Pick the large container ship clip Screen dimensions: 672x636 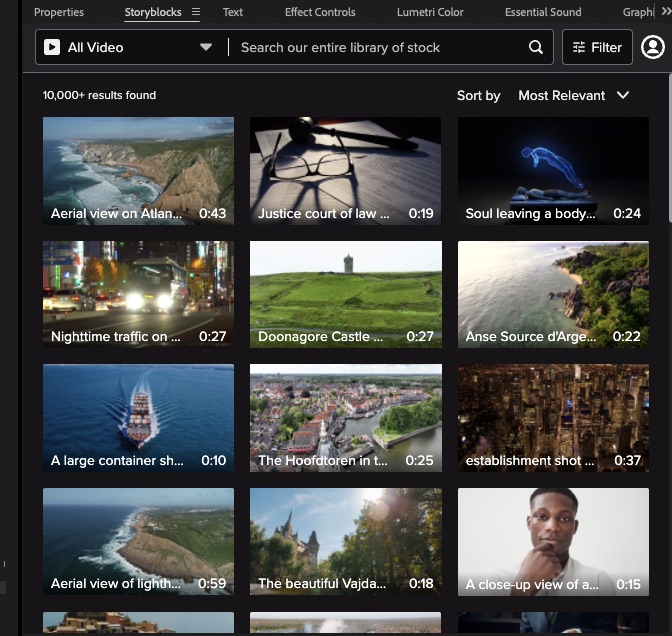point(138,417)
